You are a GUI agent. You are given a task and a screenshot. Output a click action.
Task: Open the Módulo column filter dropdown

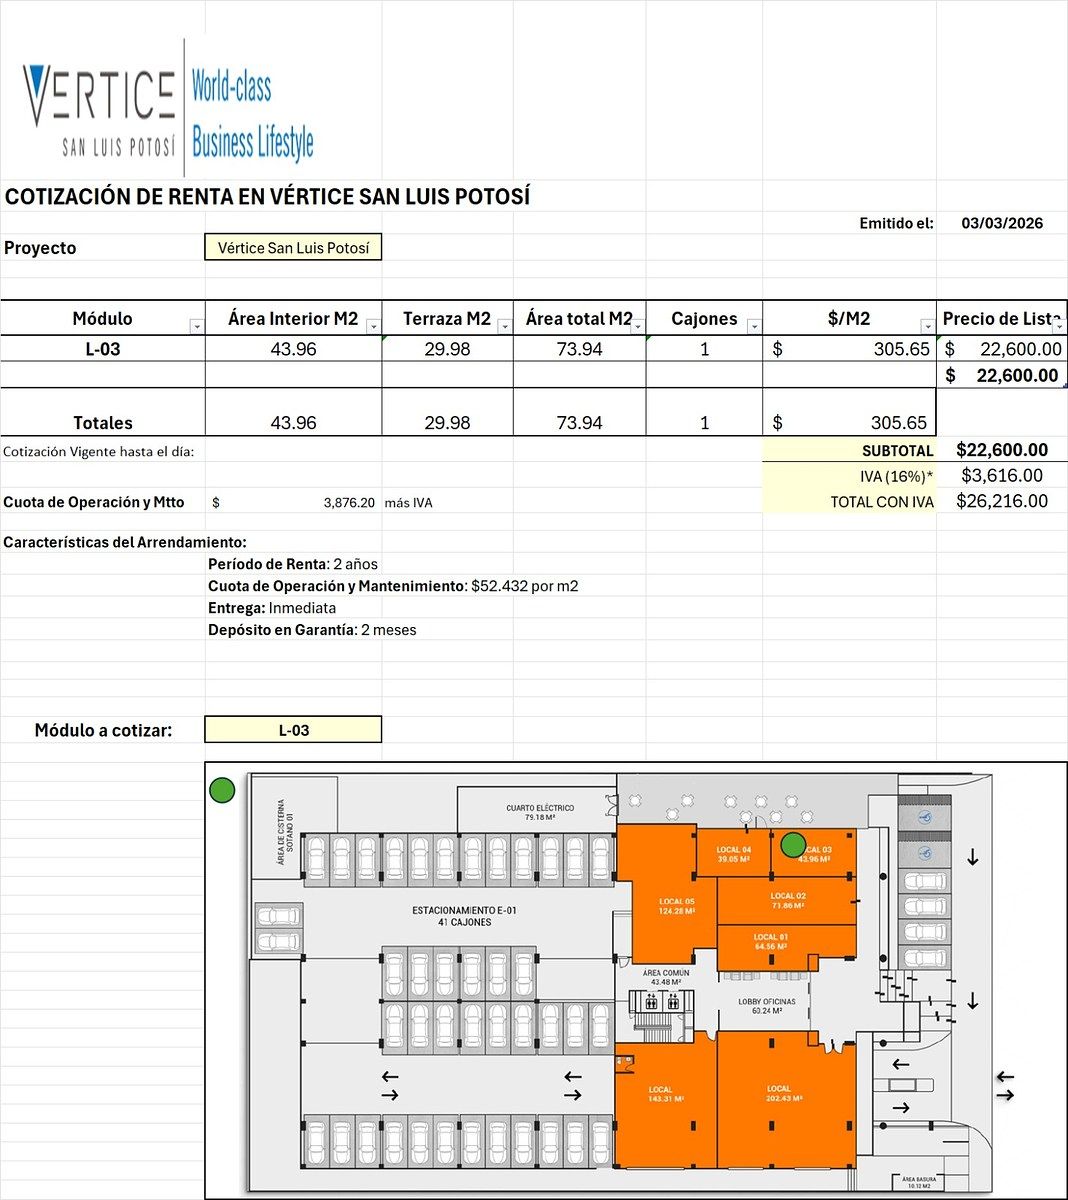pos(197,327)
